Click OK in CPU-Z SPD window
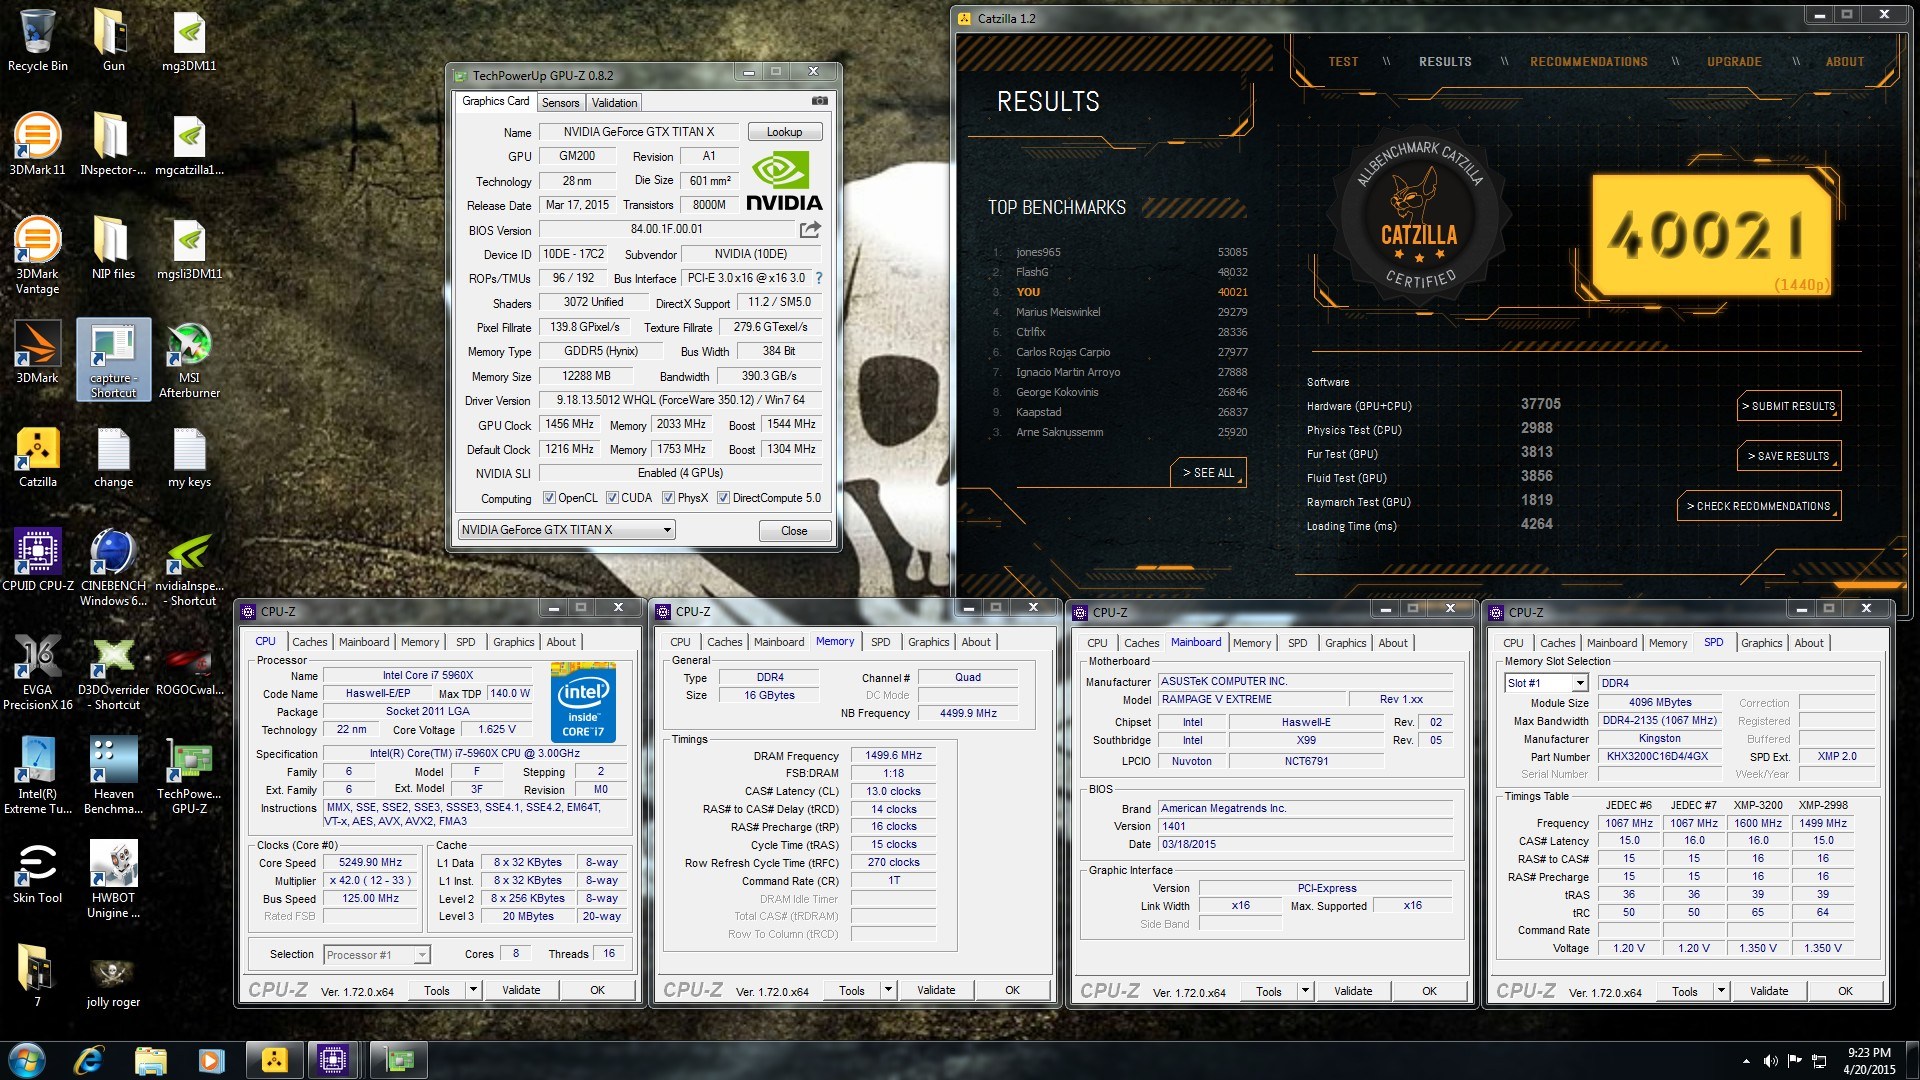 1845,991
